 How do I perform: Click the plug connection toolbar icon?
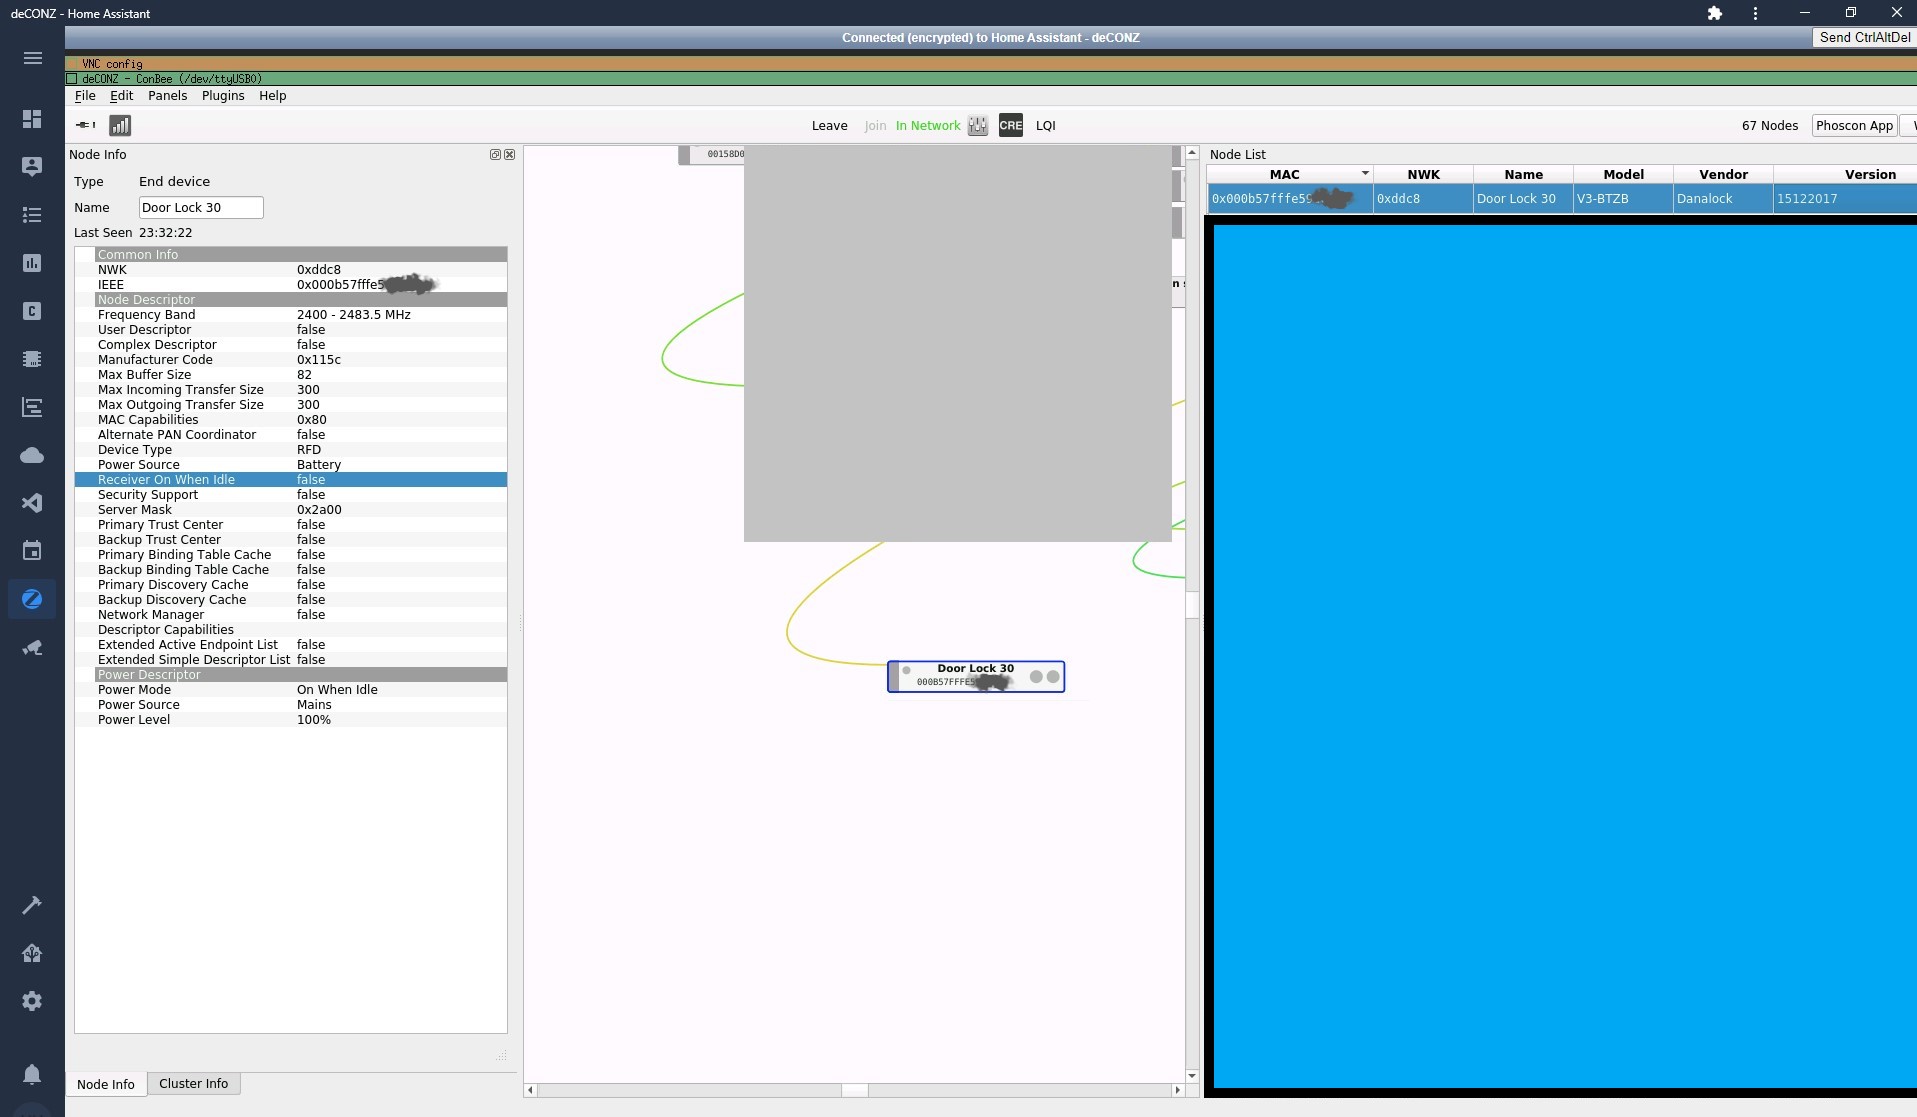(86, 125)
